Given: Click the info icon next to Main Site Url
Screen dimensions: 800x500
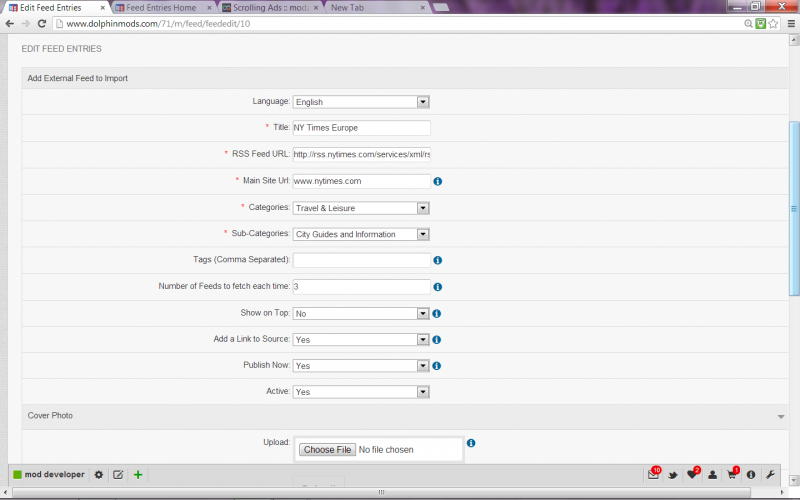Looking at the screenshot, I should click(x=438, y=181).
